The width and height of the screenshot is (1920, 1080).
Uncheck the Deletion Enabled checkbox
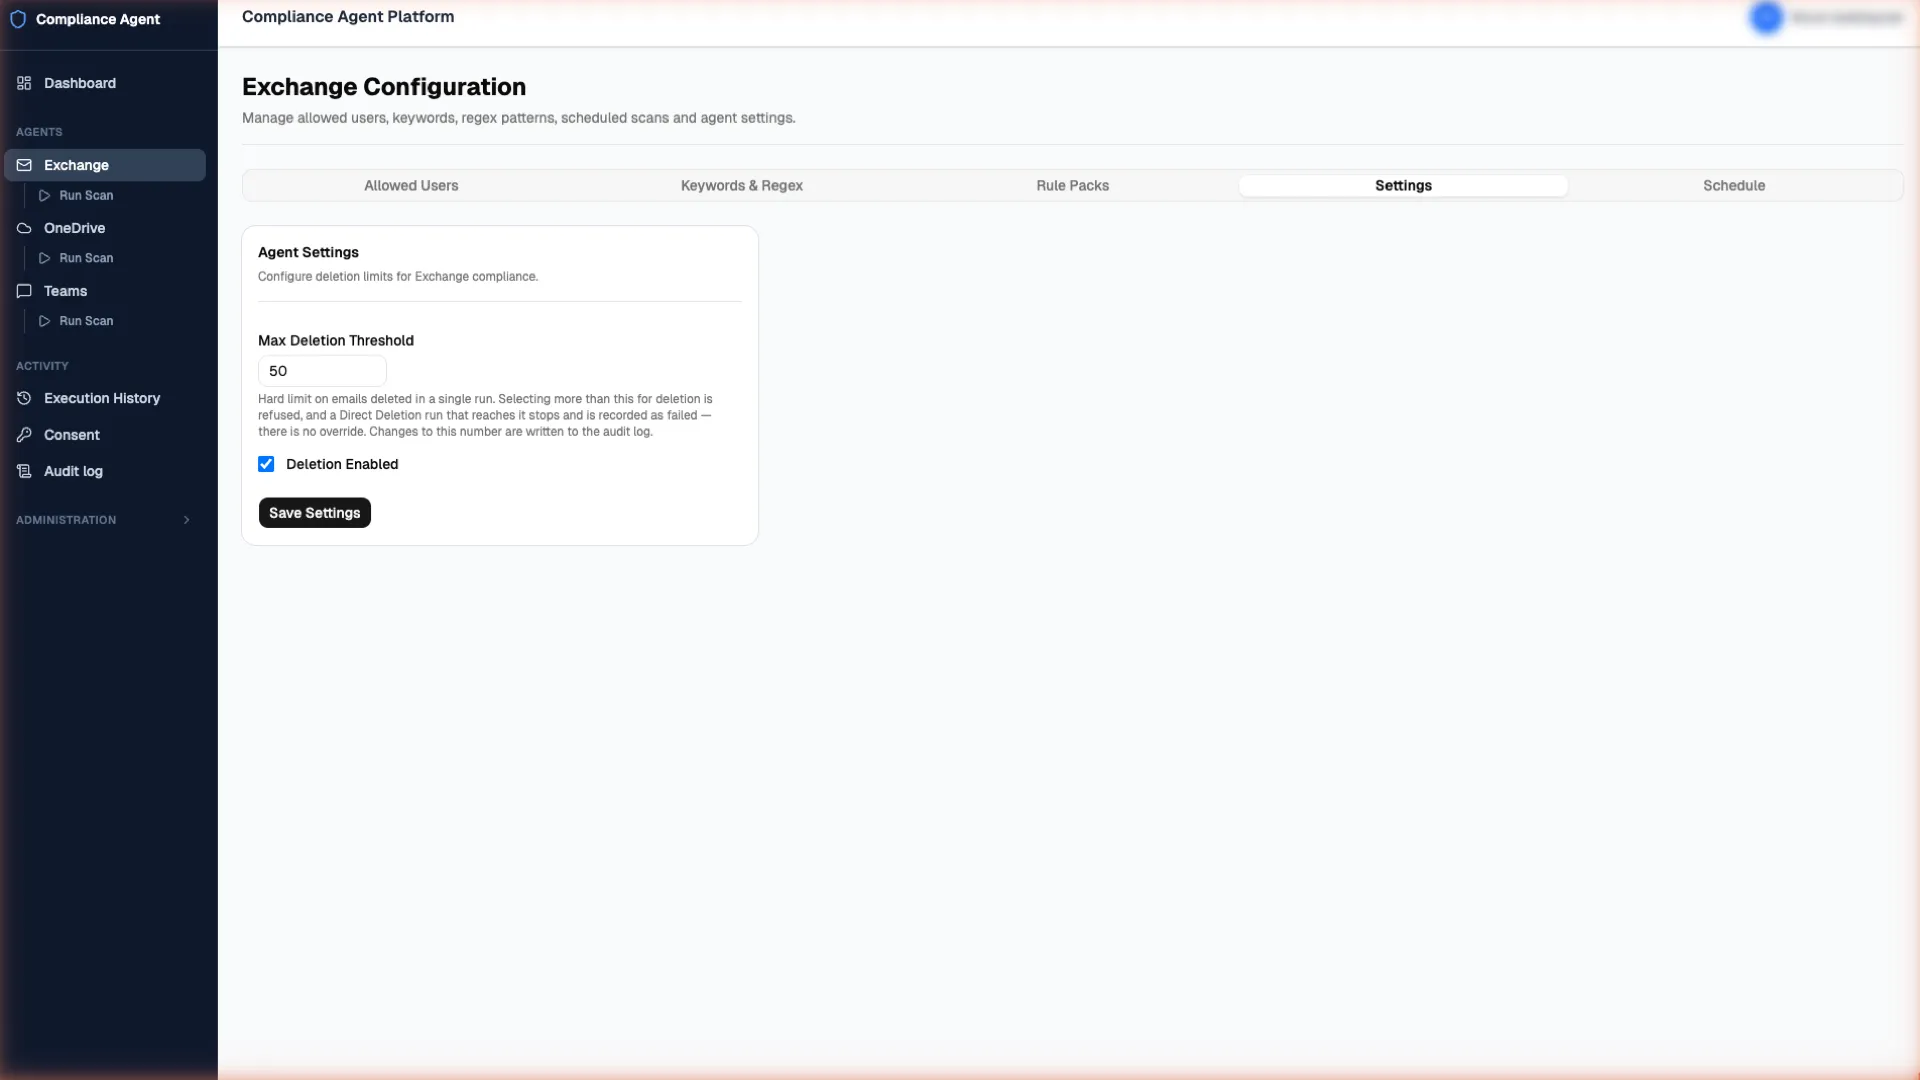point(266,464)
